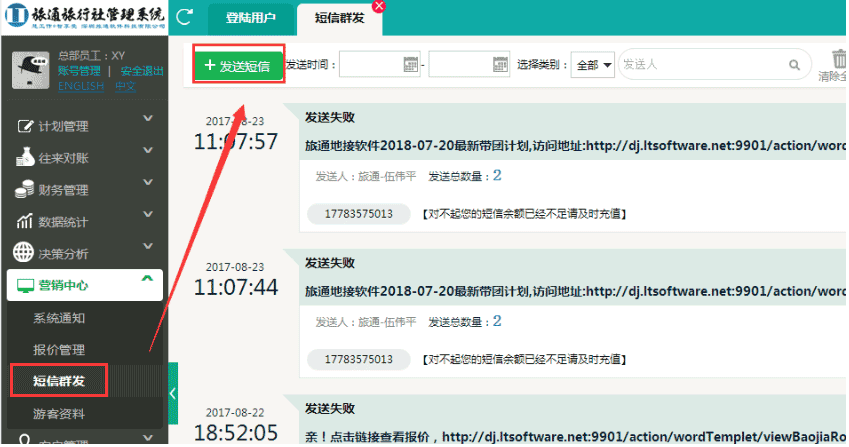Click 发送失败 heading of the 18:52:05 message
Screen dimensions: 849x447
click(330, 409)
